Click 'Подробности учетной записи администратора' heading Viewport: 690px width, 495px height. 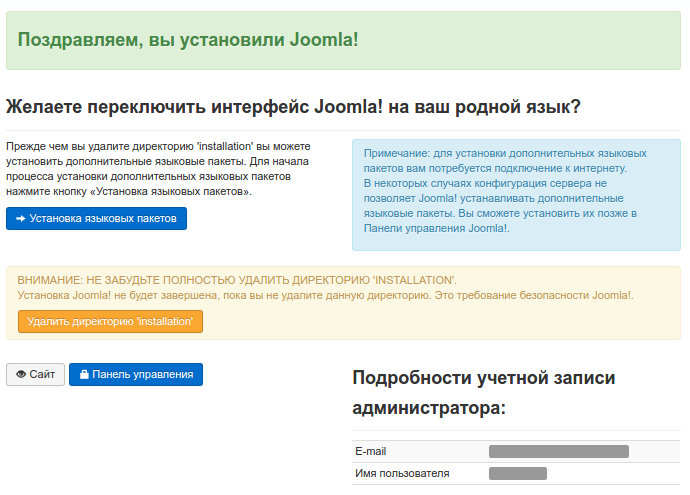484,393
